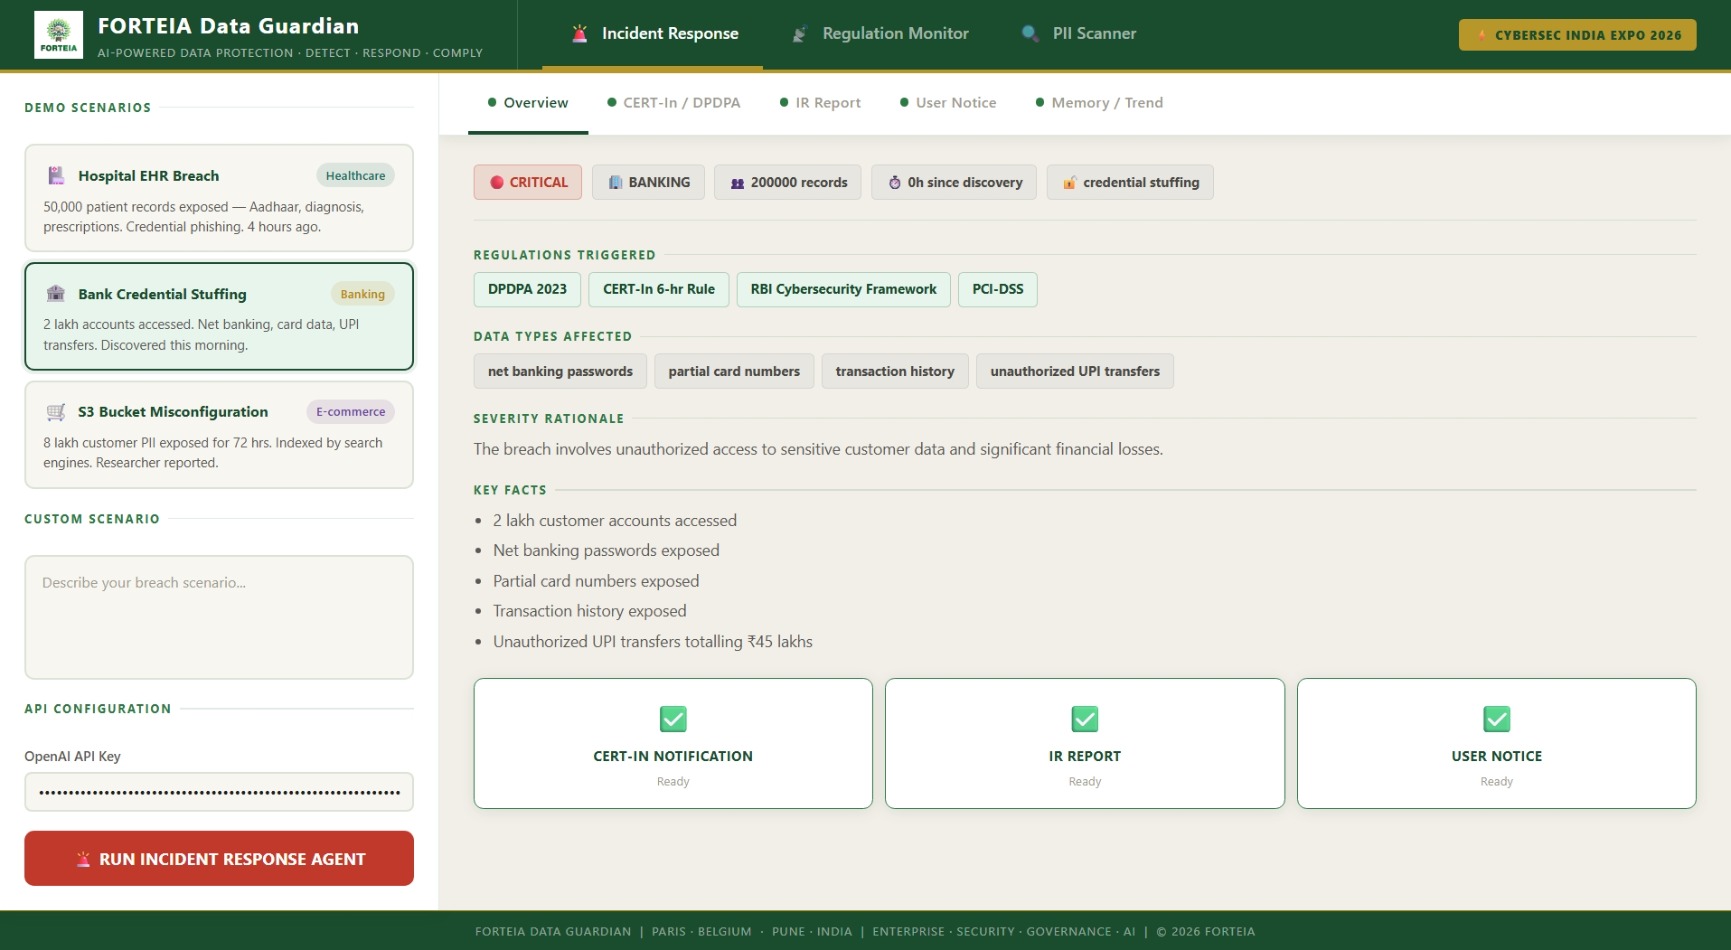Click the shopping cart icon in S3 Bucket card
Image resolution: width=1731 pixels, height=950 pixels.
click(x=56, y=412)
